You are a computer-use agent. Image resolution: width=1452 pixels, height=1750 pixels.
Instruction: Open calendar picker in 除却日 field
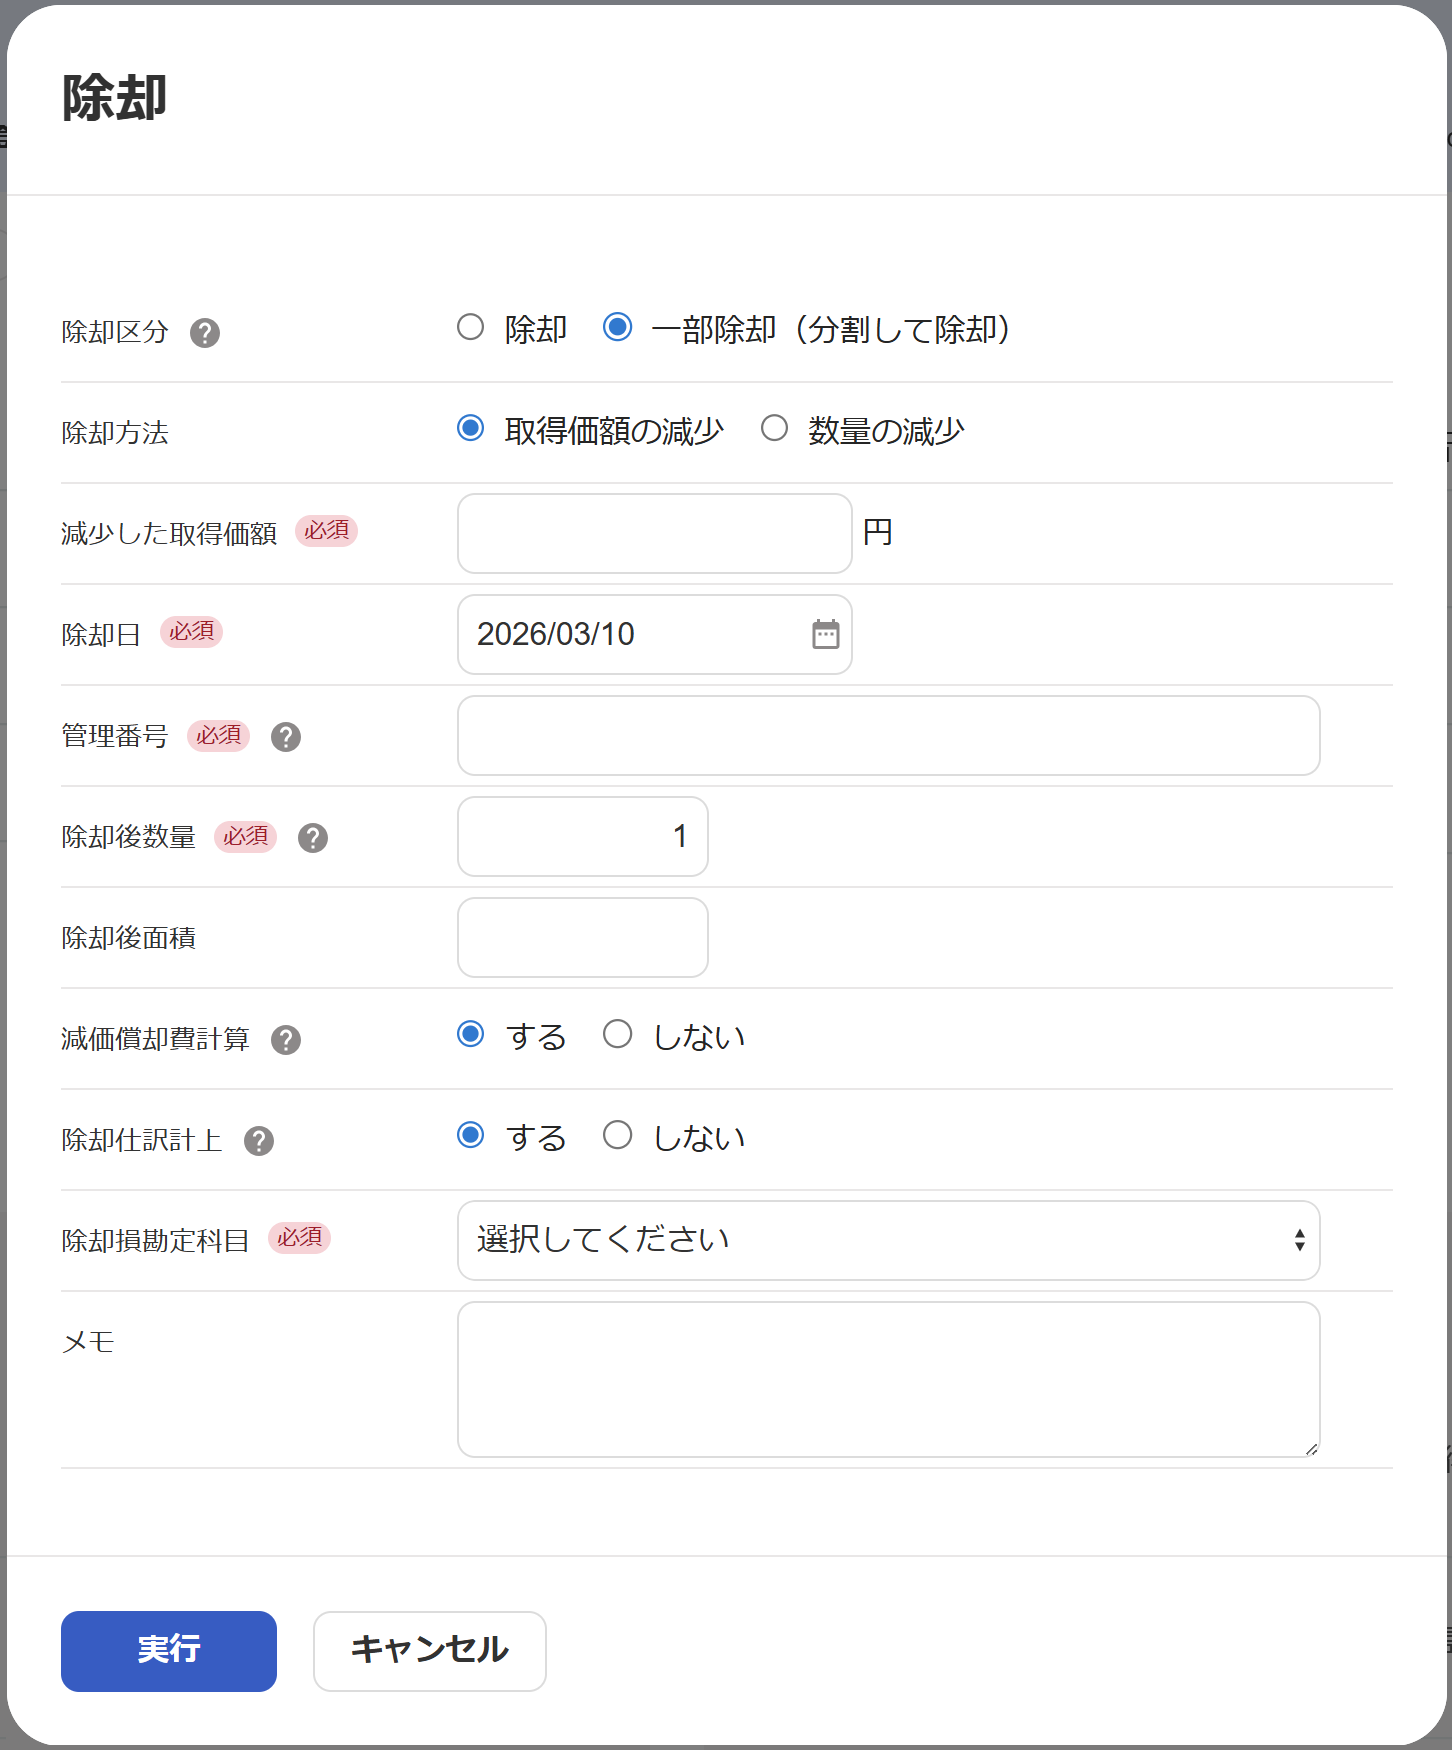826,634
